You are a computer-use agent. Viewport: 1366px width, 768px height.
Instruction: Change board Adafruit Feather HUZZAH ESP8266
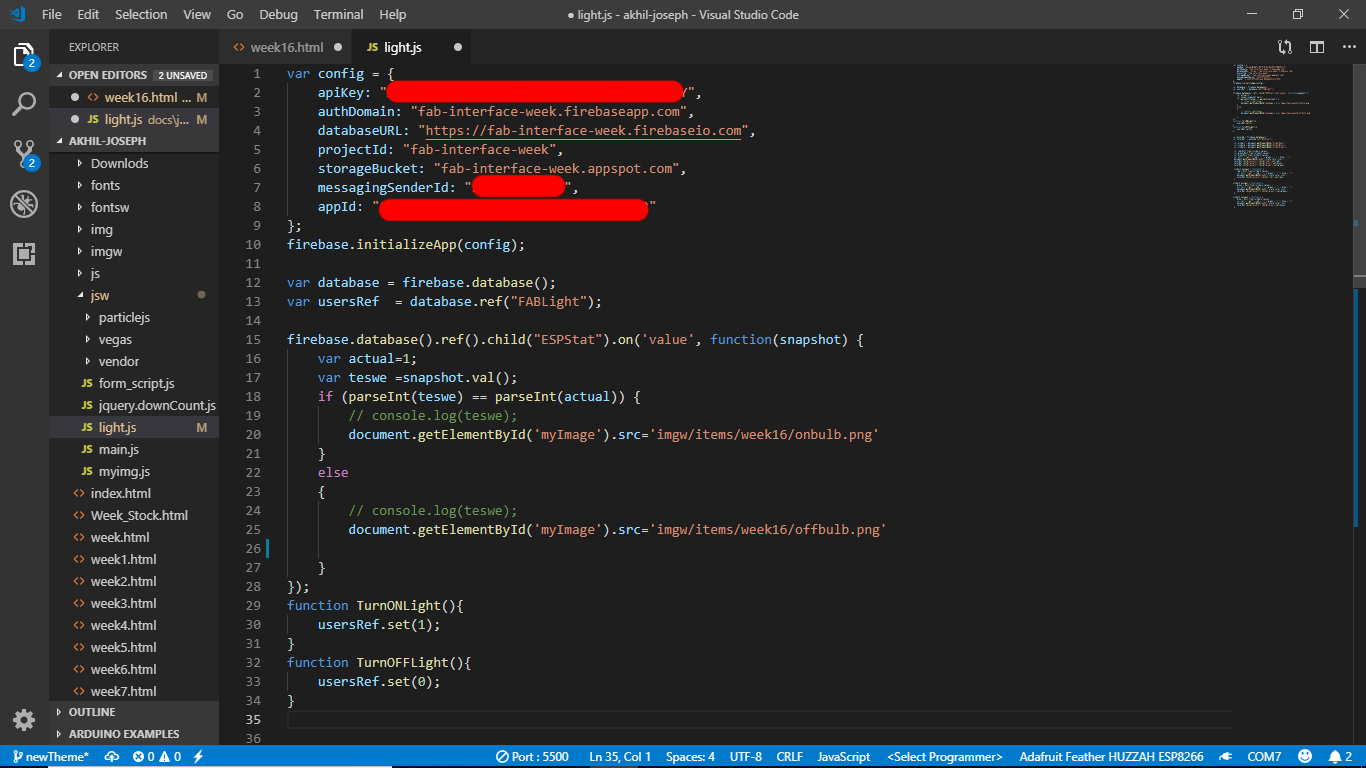pos(1112,757)
